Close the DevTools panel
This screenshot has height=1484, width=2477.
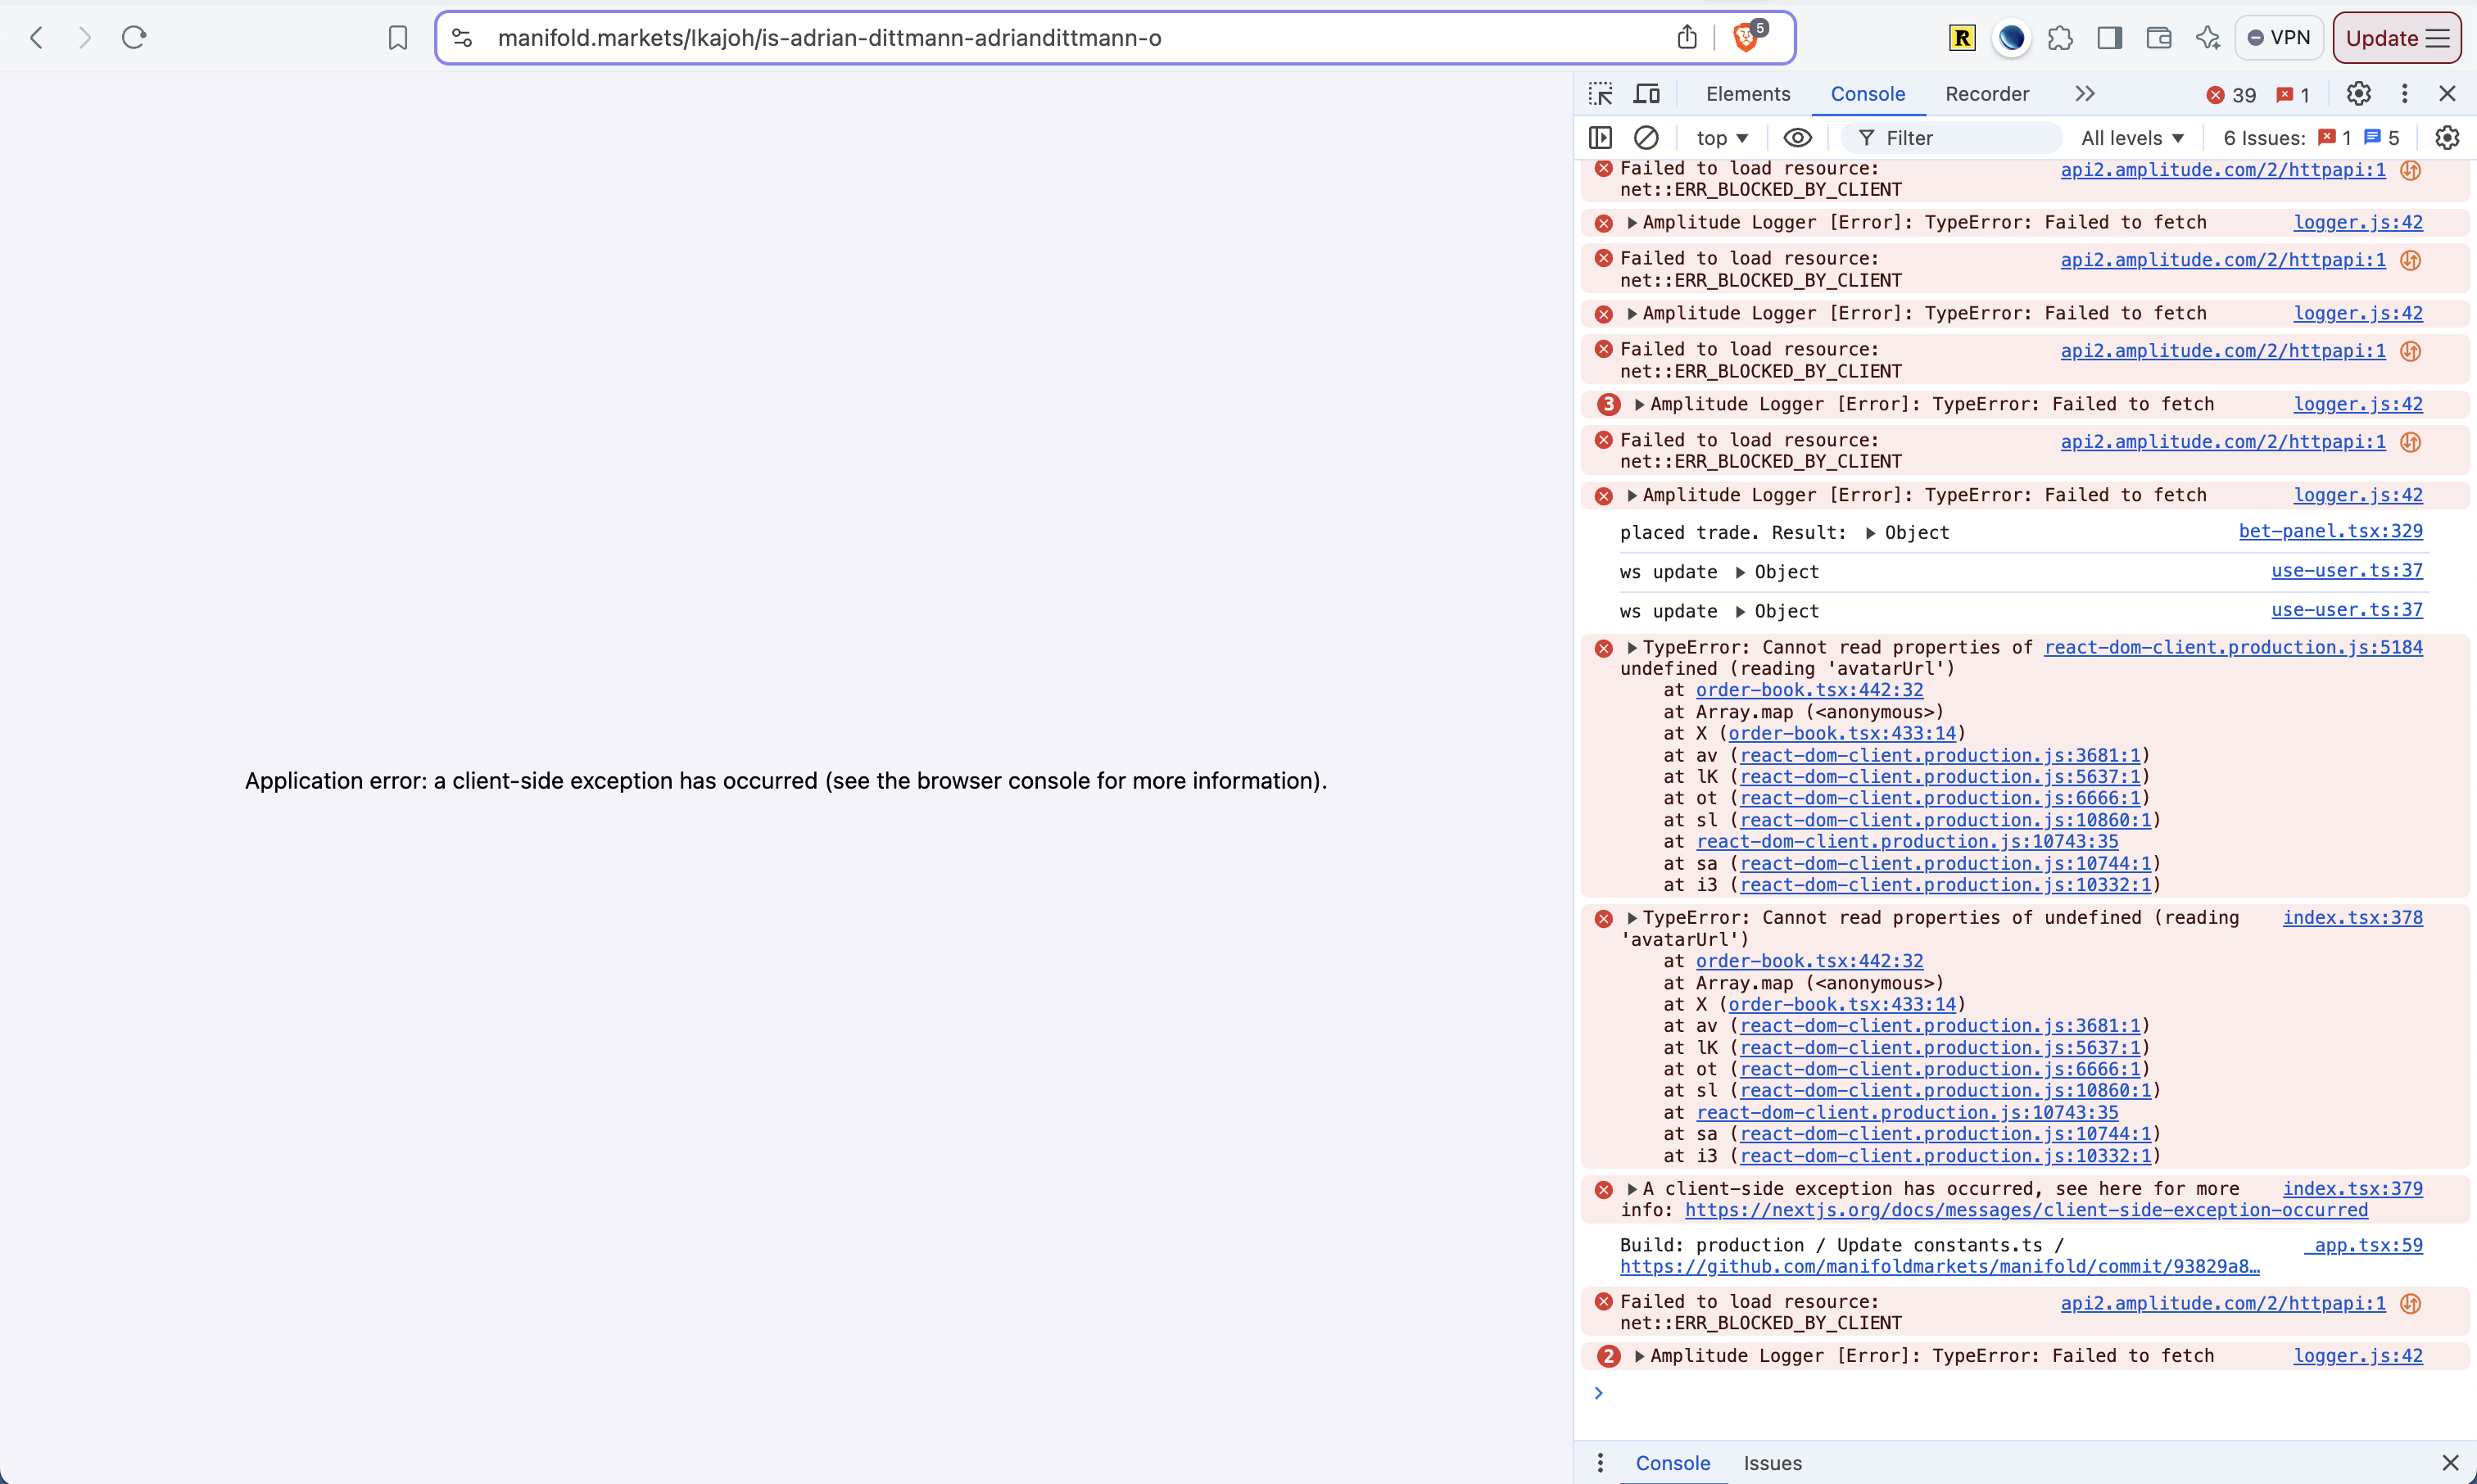click(x=2448, y=94)
